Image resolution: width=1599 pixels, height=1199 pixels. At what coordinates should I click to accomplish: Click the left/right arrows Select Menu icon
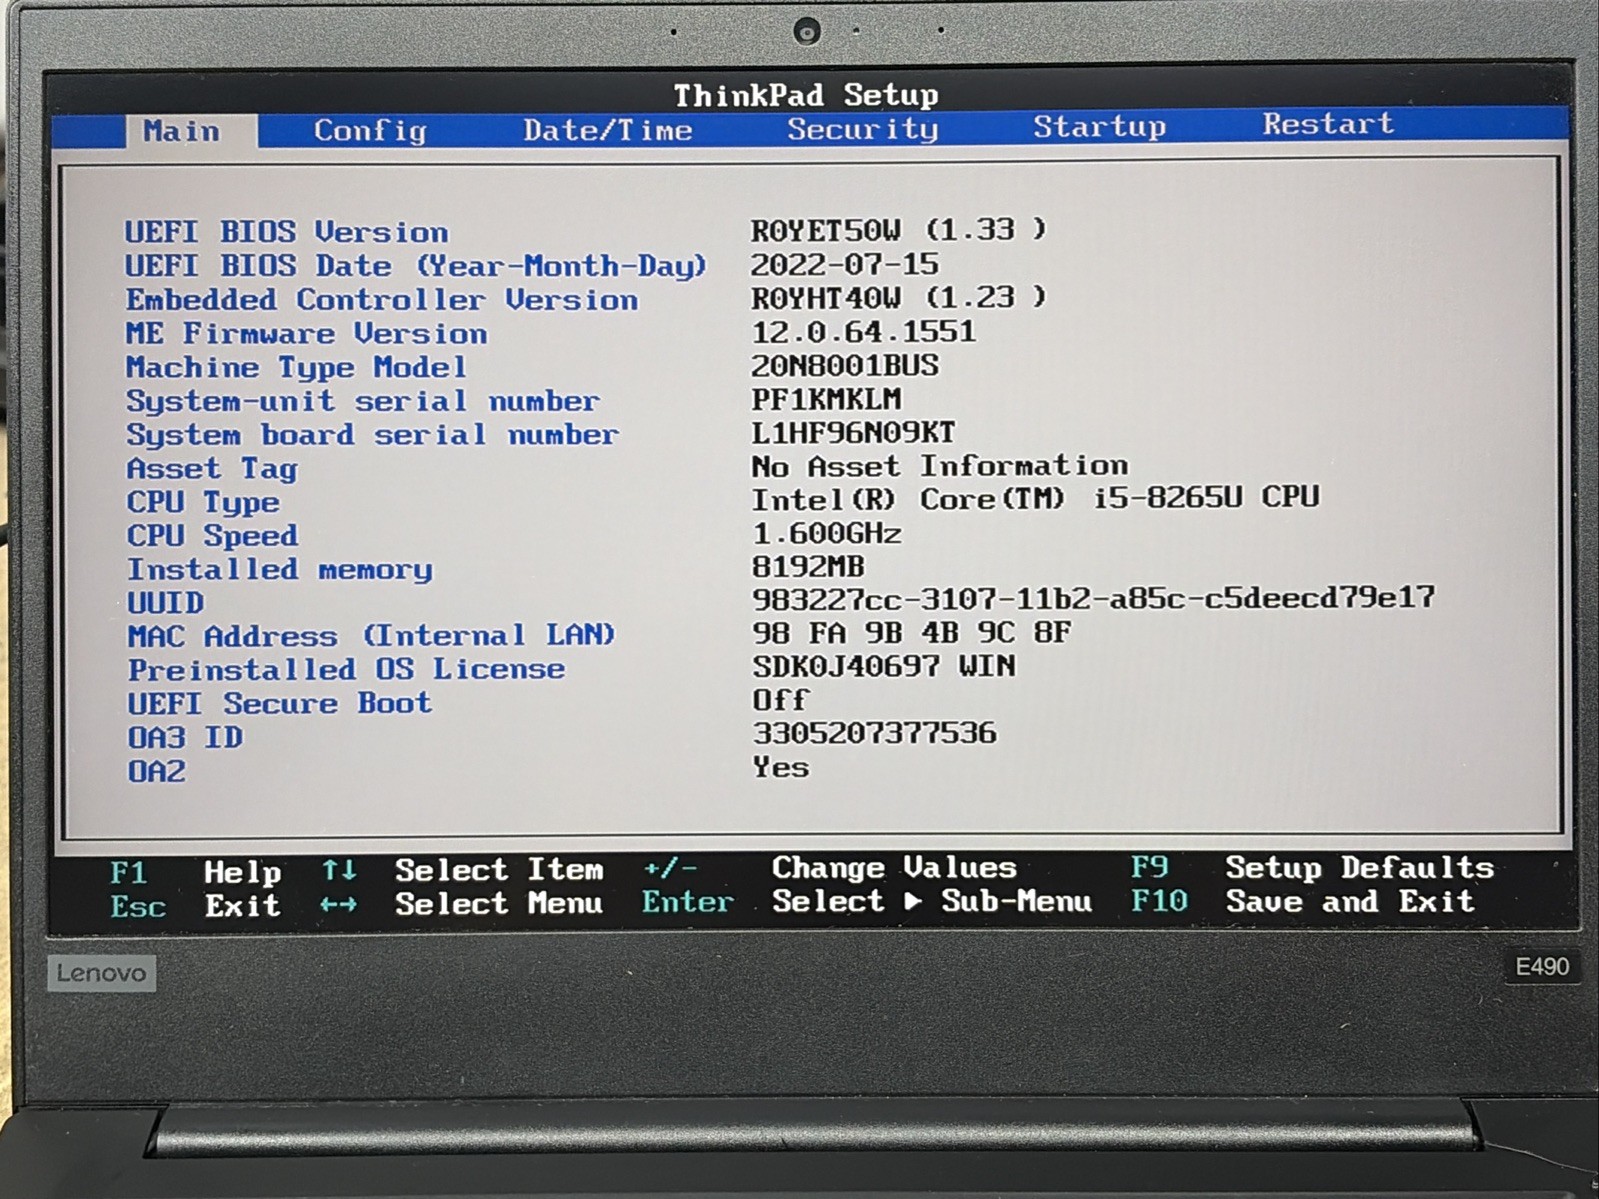pyautogui.click(x=339, y=904)
